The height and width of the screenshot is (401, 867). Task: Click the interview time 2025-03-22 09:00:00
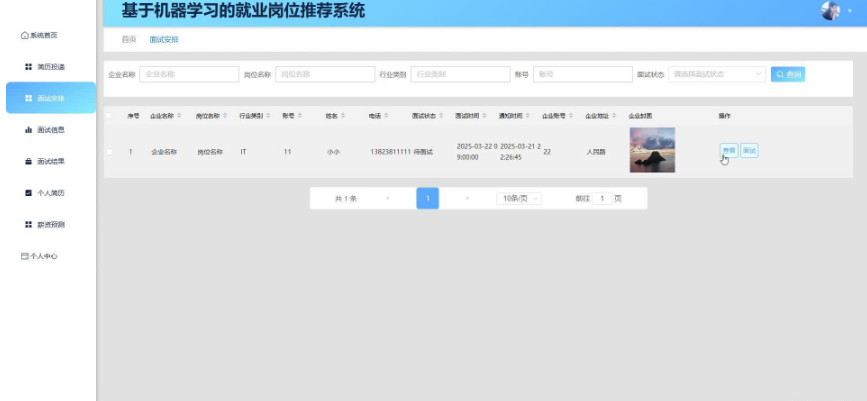coord(477,152)
